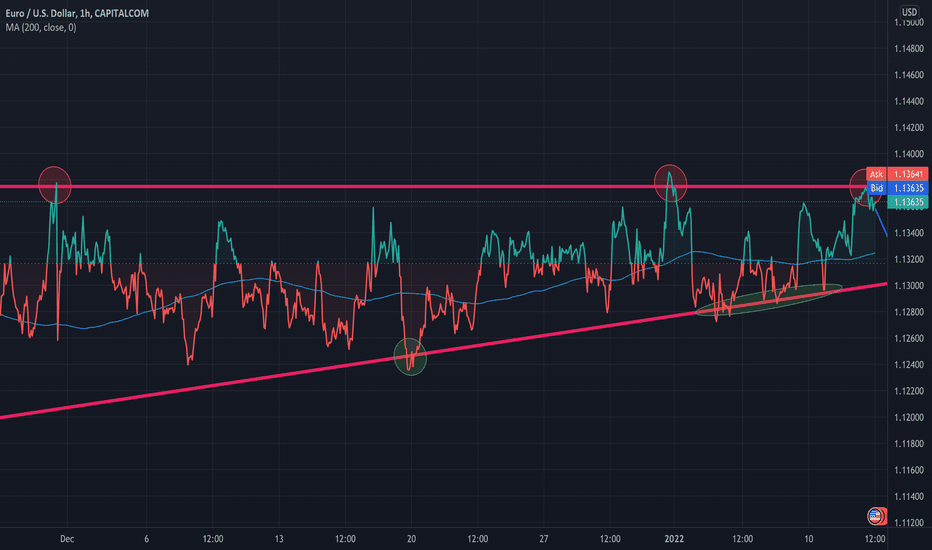Click the 1.13400 price axis label
The image size is (932, 550).
[x=909, y=233]
